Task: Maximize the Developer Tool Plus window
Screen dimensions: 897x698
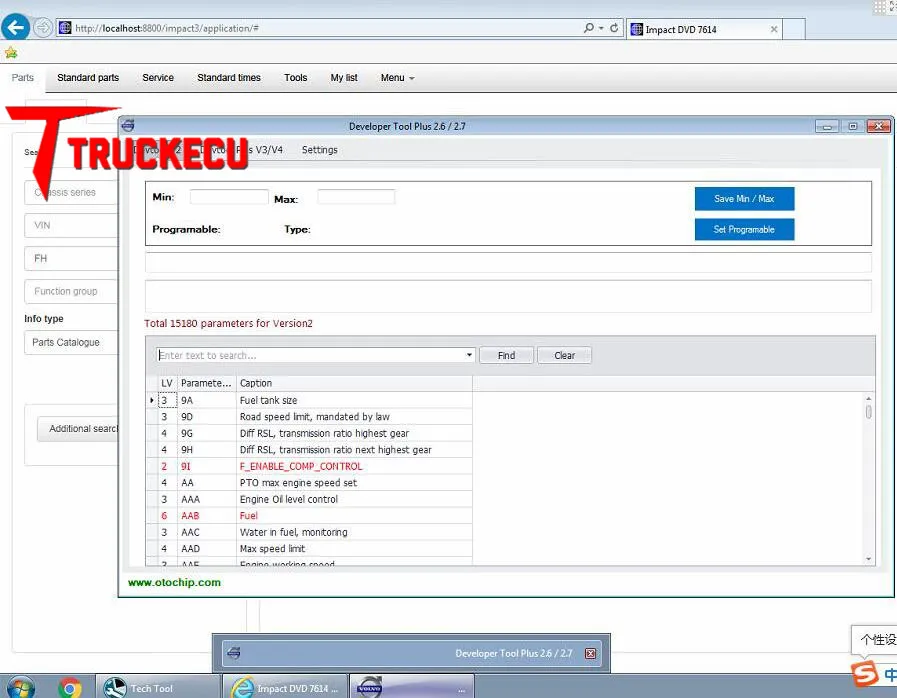Action: 852,126
